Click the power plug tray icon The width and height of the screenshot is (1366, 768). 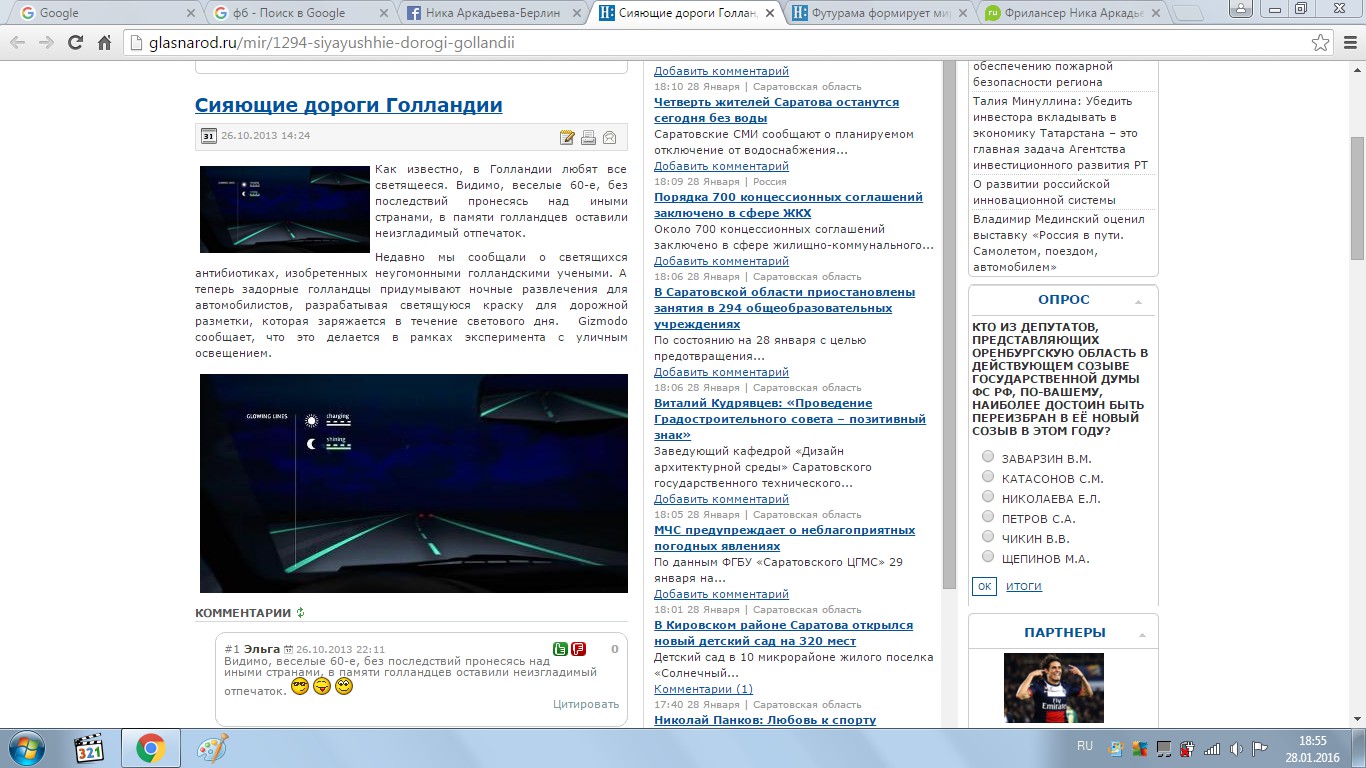click(x=1188, y=748)
